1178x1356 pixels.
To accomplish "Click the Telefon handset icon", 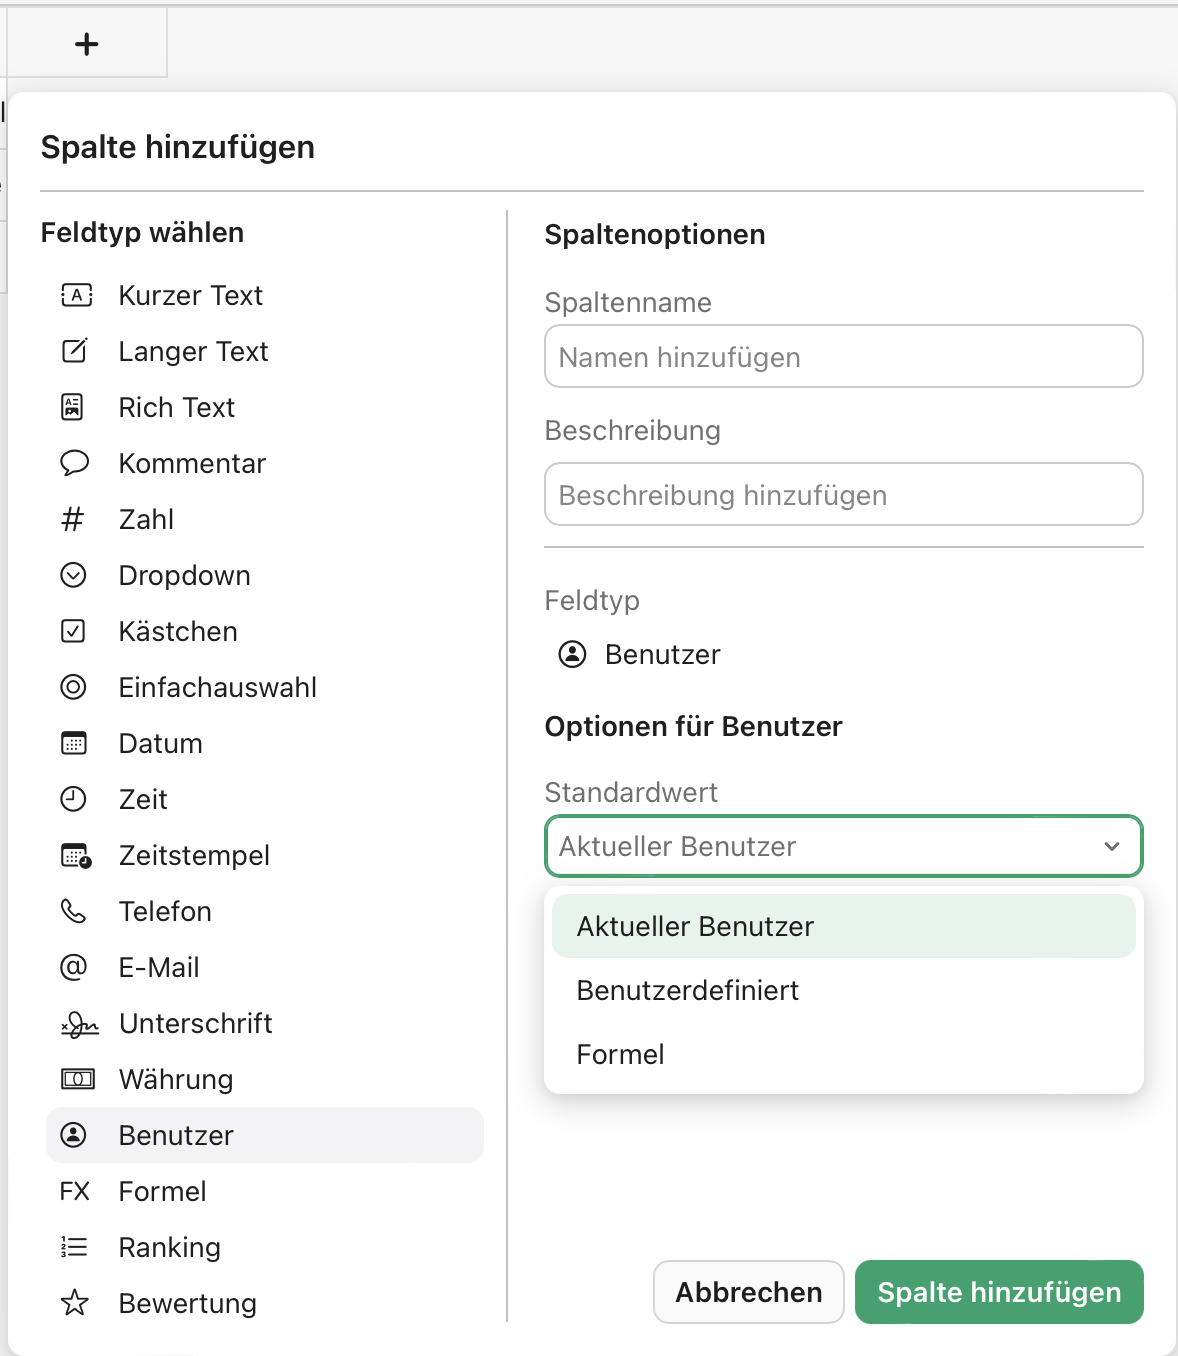I will point(74,911).
